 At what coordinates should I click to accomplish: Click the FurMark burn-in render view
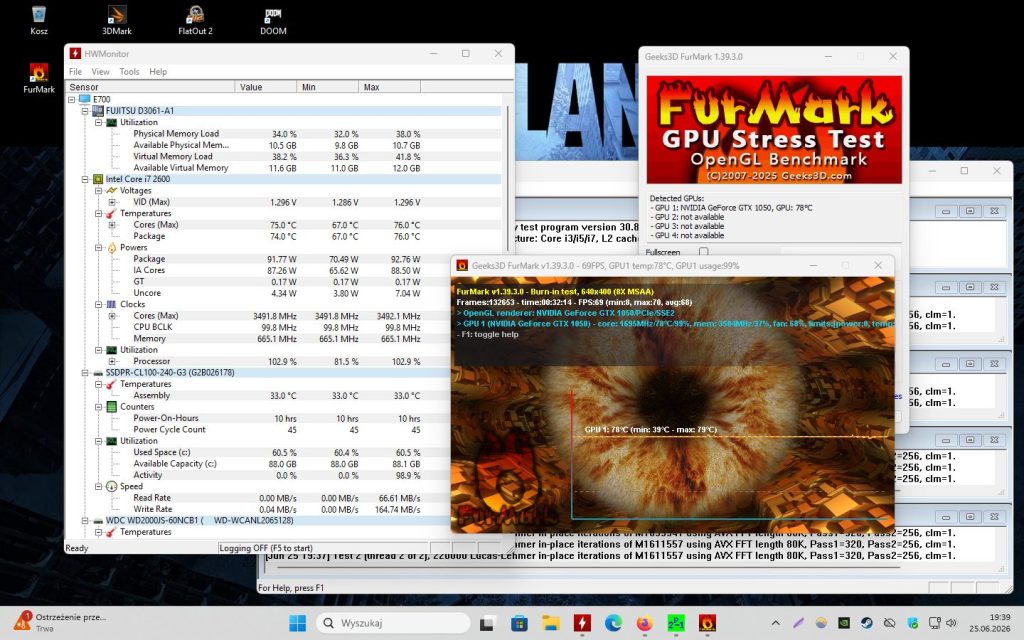[673, 404]
